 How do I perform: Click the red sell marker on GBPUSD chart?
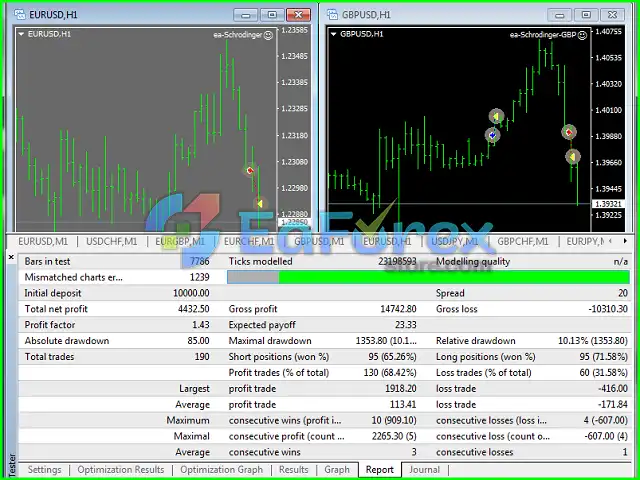pos(569,132)
